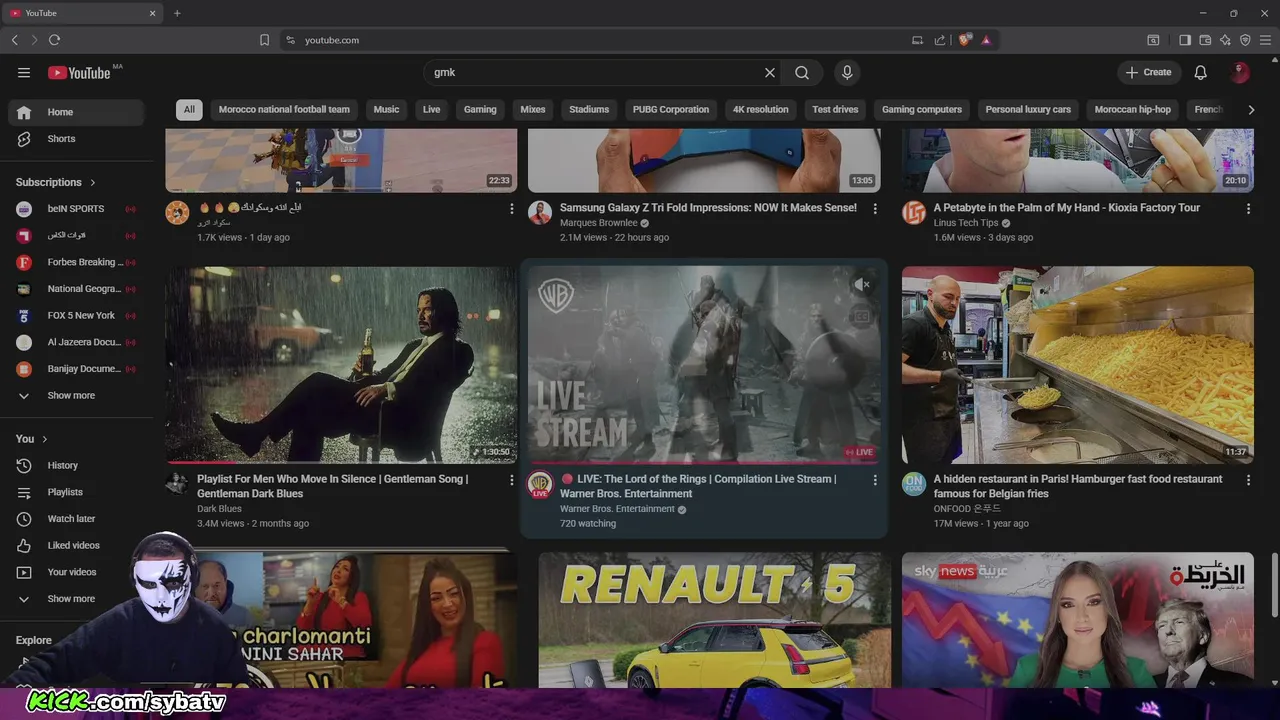Click the browser address bar
Screen dimensions: 1280x720
tap(600, 40)
